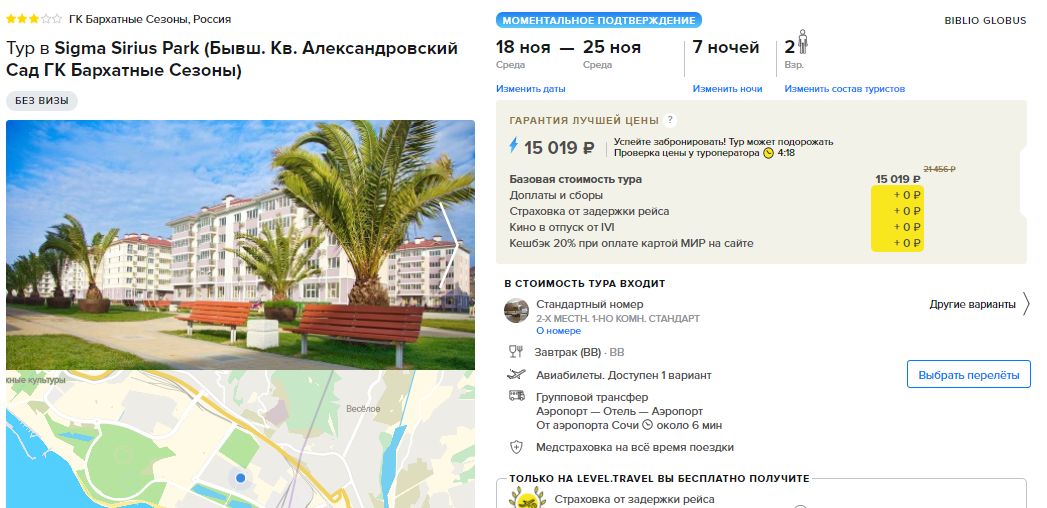Click the group transfer bus icon
Screen dimensions: 1047x508
516,396
